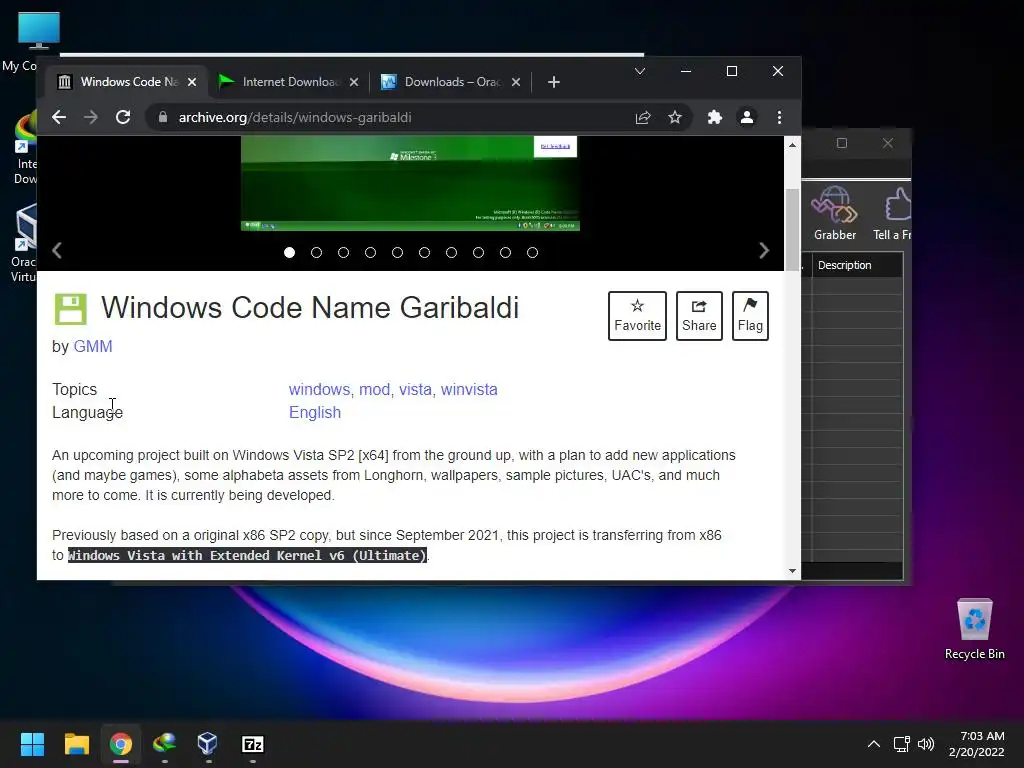Click the Favorite button
This screenshot has height=768, width=1024.
637,316
